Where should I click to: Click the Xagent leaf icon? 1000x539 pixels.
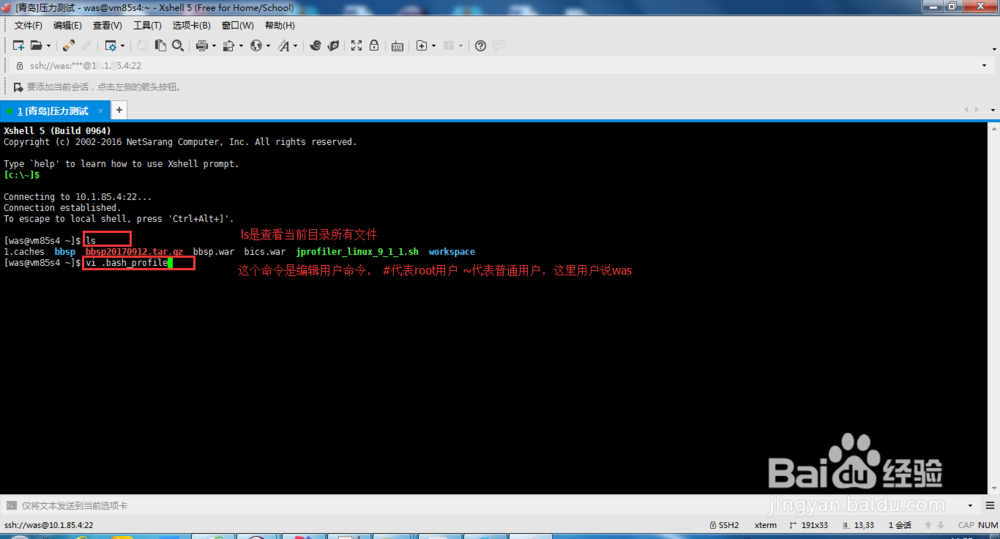[333, 45]
